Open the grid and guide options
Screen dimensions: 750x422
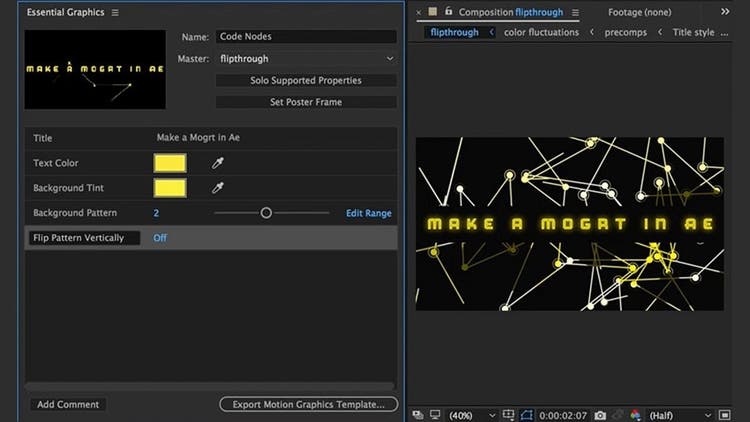tap(510, 414)
